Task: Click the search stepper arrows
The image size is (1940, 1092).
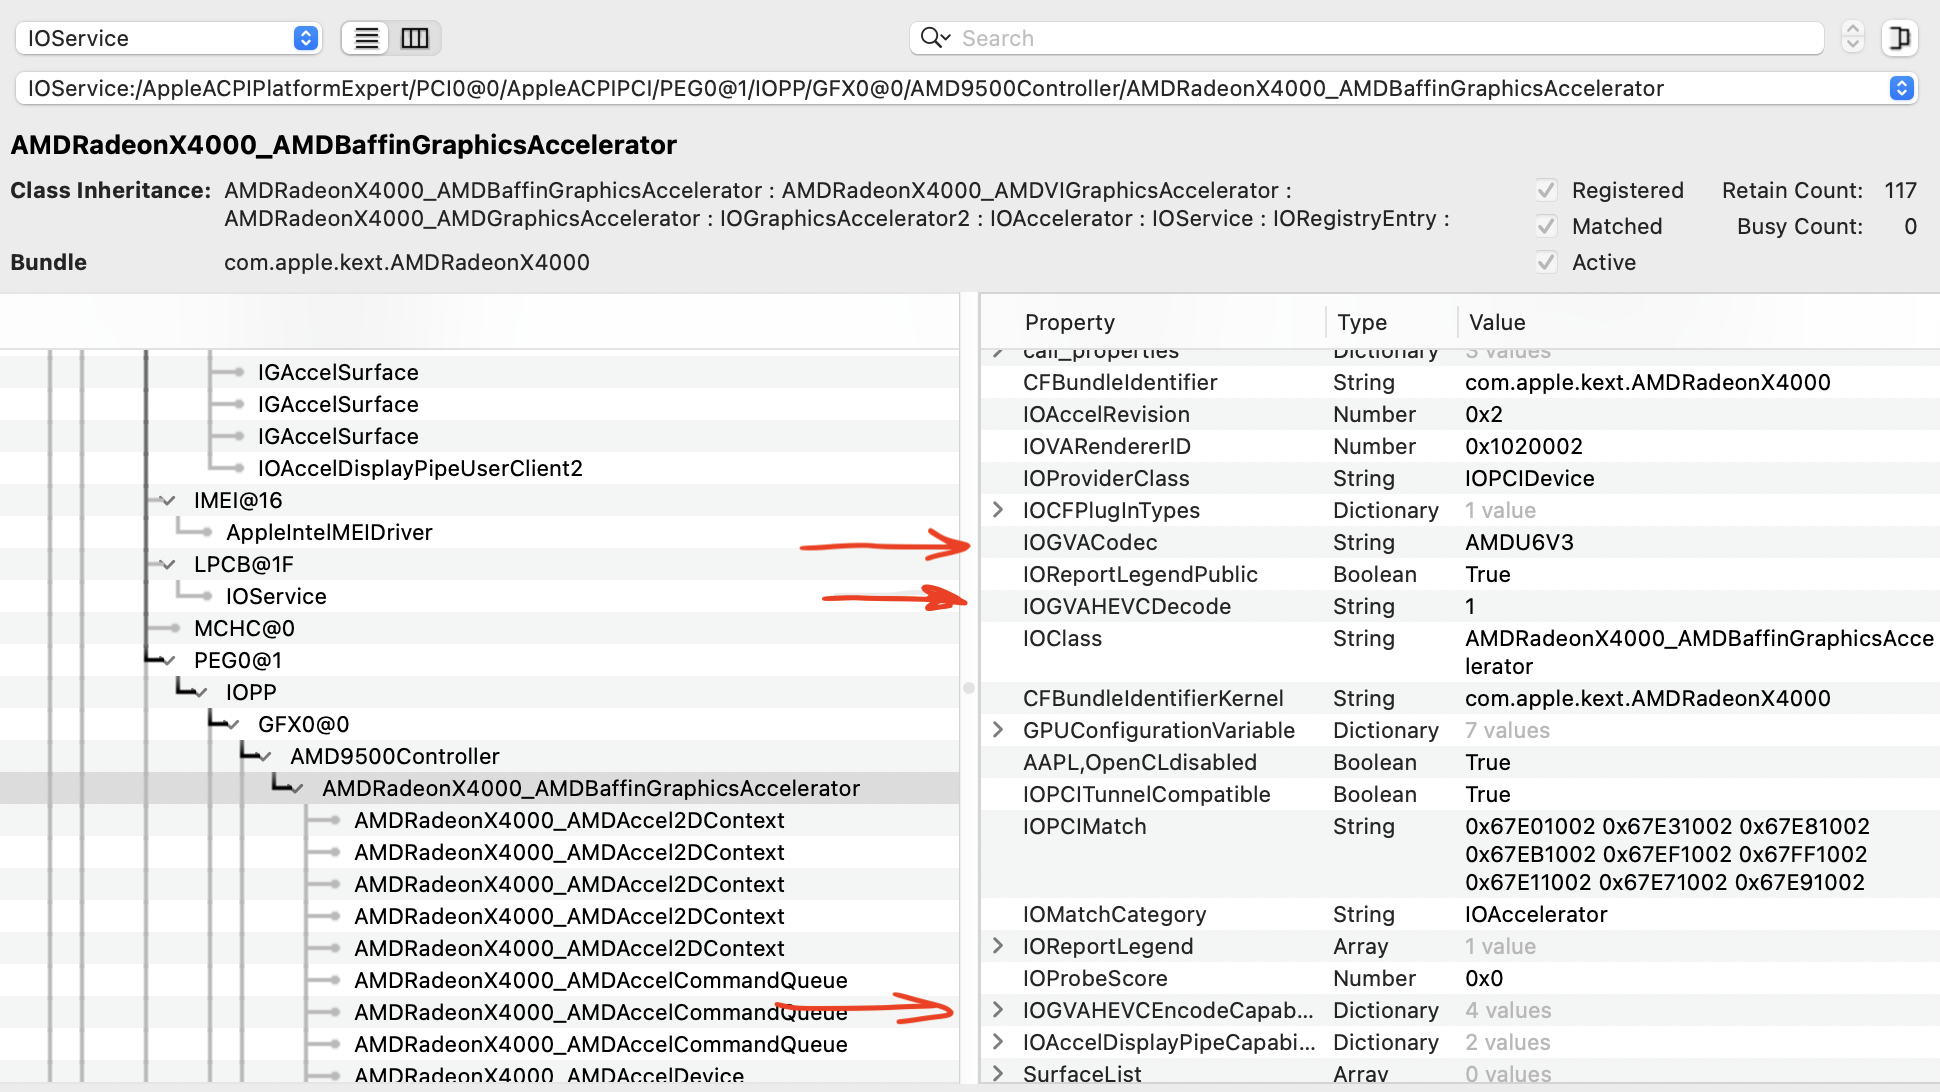Action: tap(1852, 38)
